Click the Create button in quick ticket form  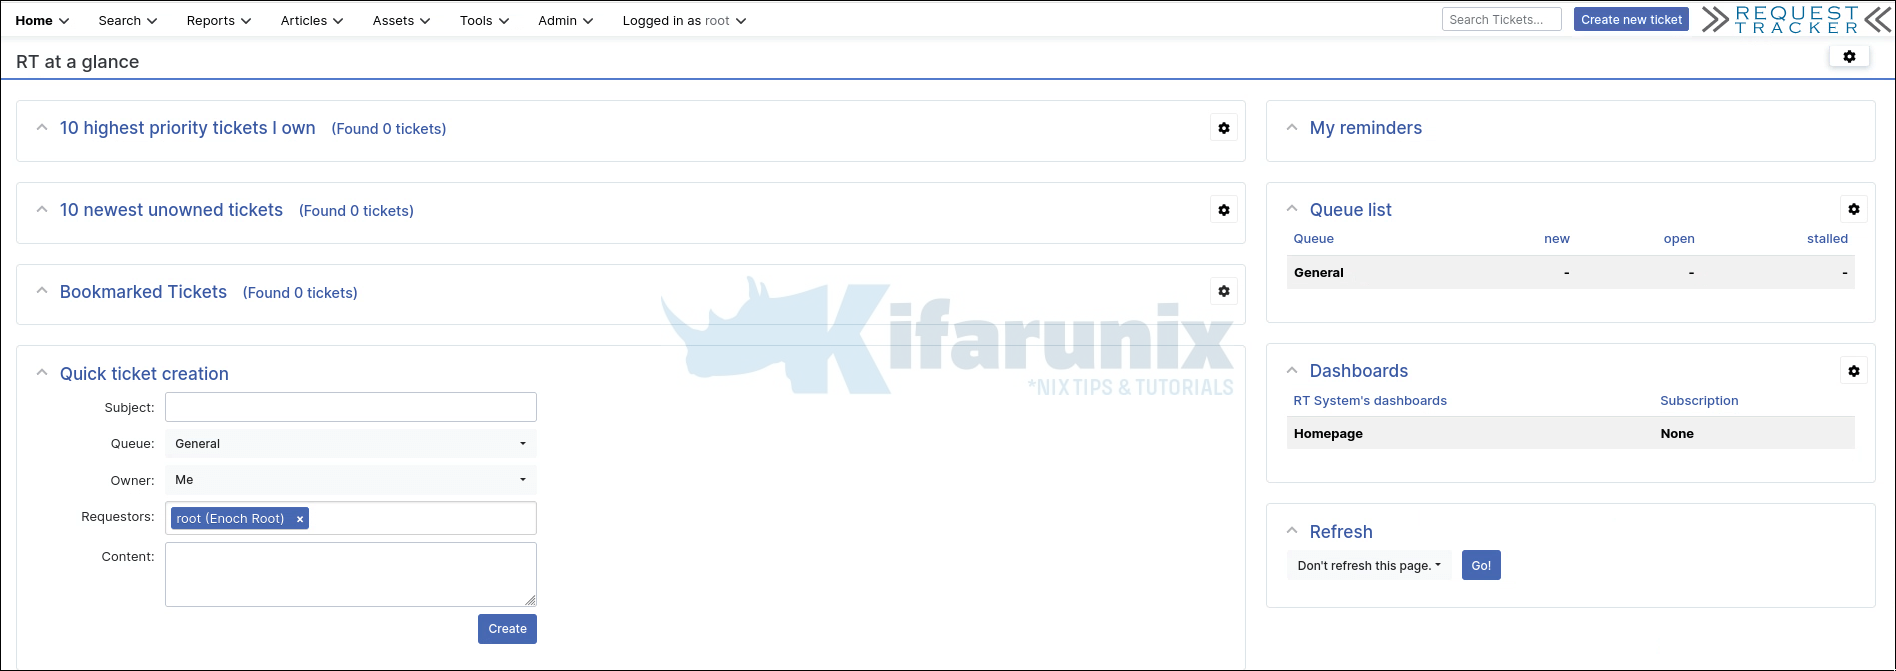507,629
